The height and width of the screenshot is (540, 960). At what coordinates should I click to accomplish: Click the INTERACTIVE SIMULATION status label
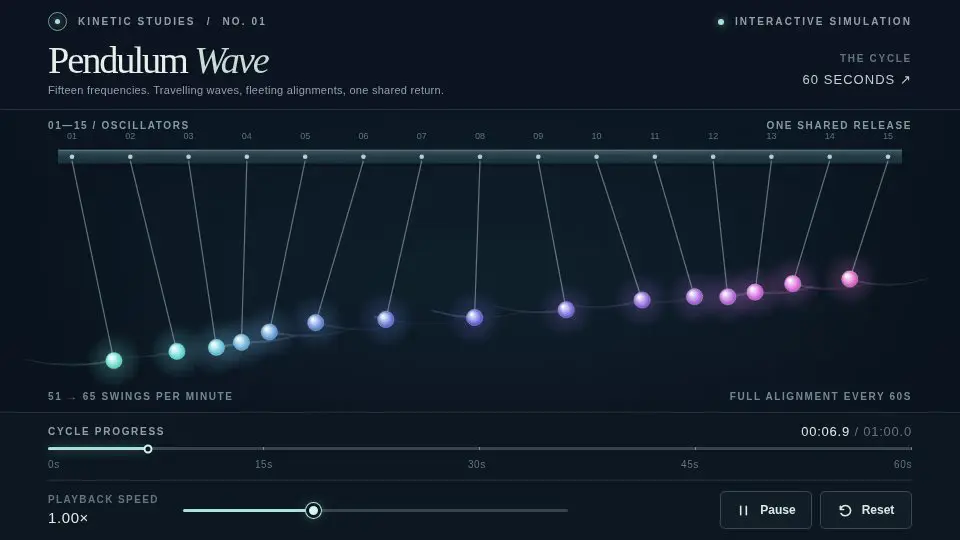pyautogui.click(x=822, y=21)
